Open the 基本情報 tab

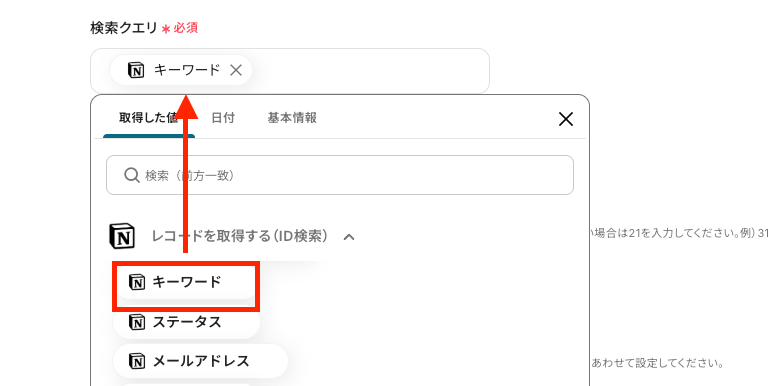[292, 118]
